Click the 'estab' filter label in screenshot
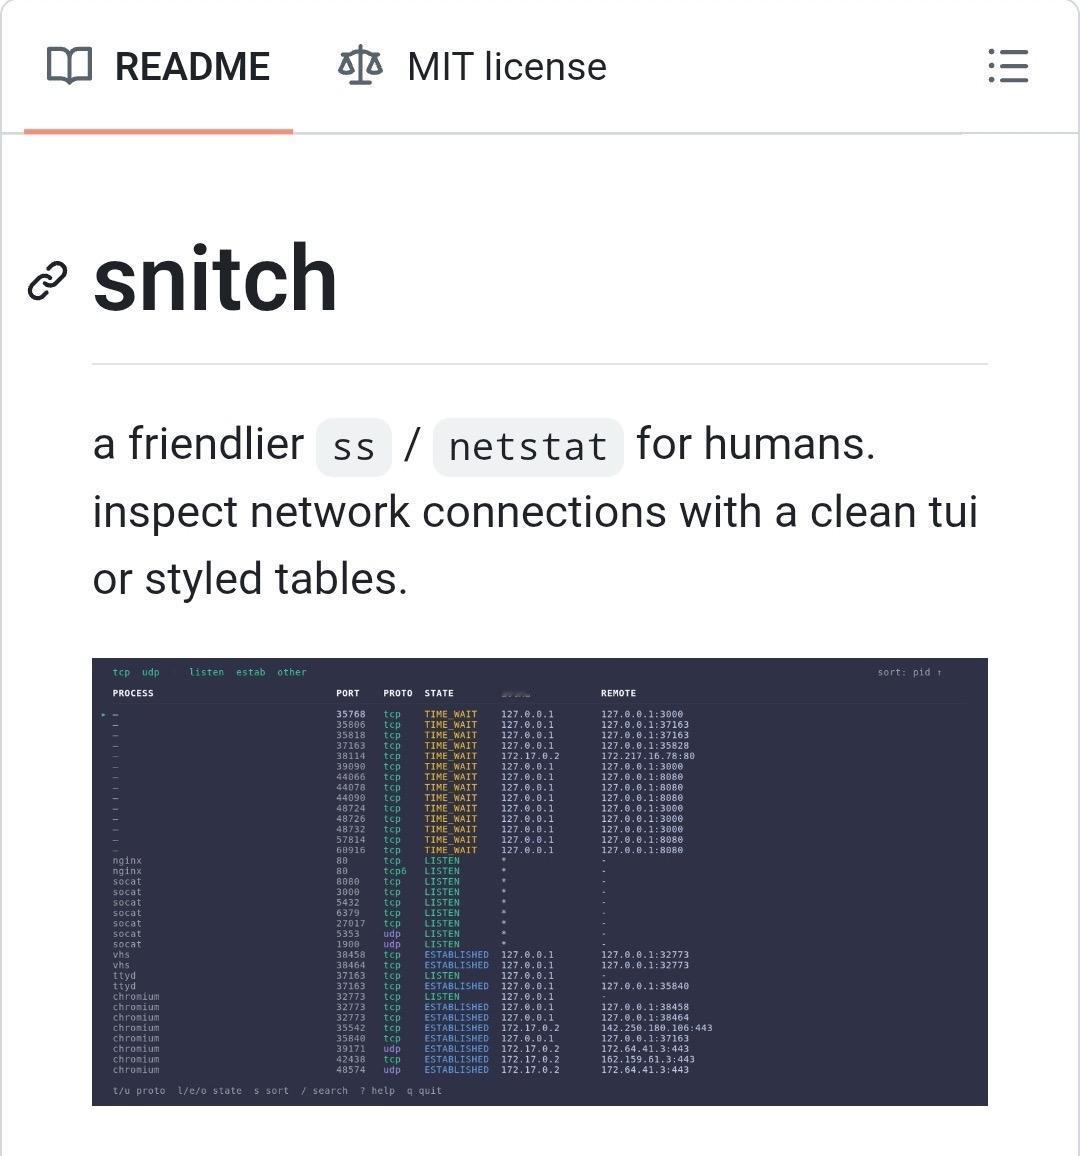This screenshot has height=1156, width=1080. coord(251,672)
